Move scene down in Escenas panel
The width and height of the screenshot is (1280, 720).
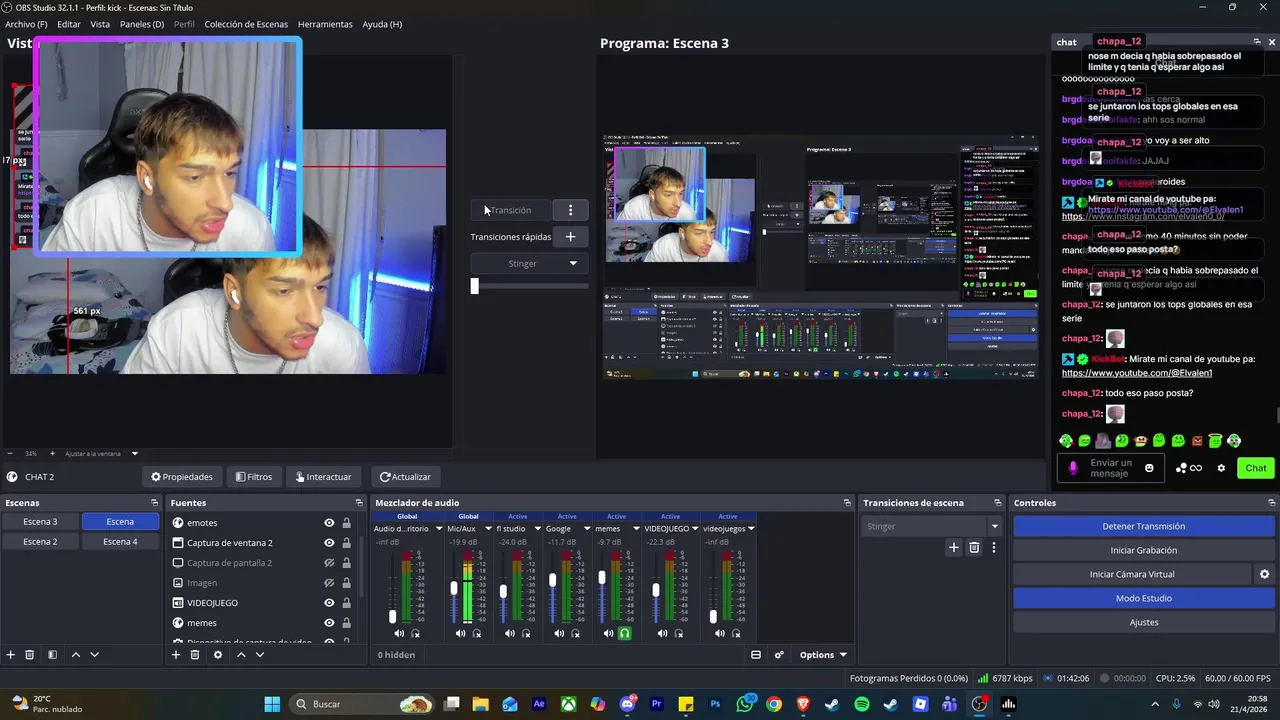[94, 655]
